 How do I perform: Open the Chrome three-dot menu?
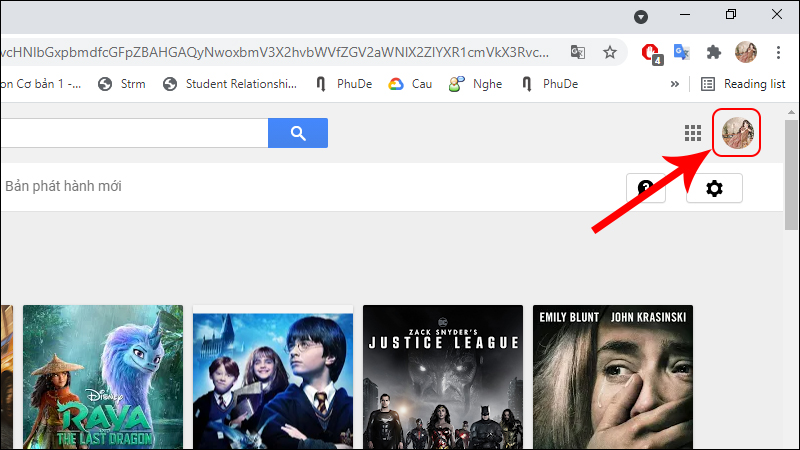[x=778, y=52]
